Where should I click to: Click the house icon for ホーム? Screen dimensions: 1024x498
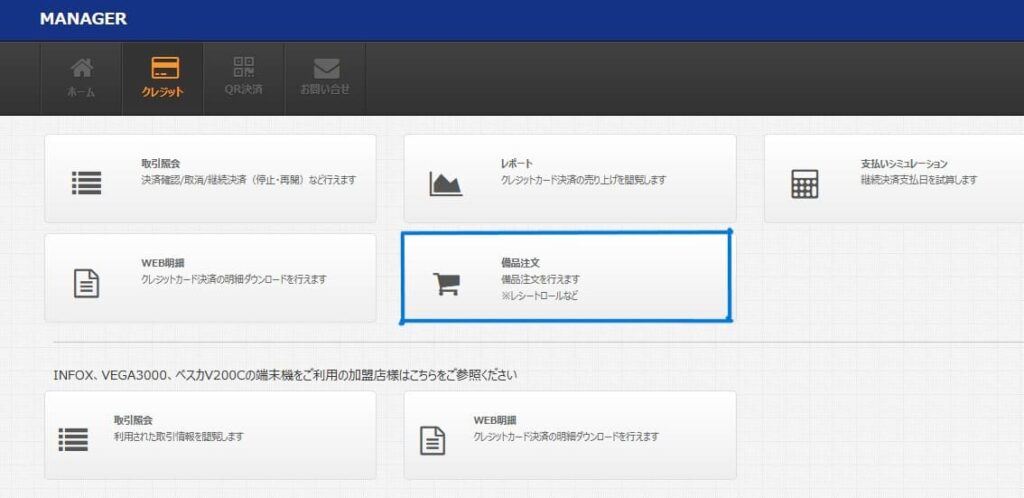point(82,68)
